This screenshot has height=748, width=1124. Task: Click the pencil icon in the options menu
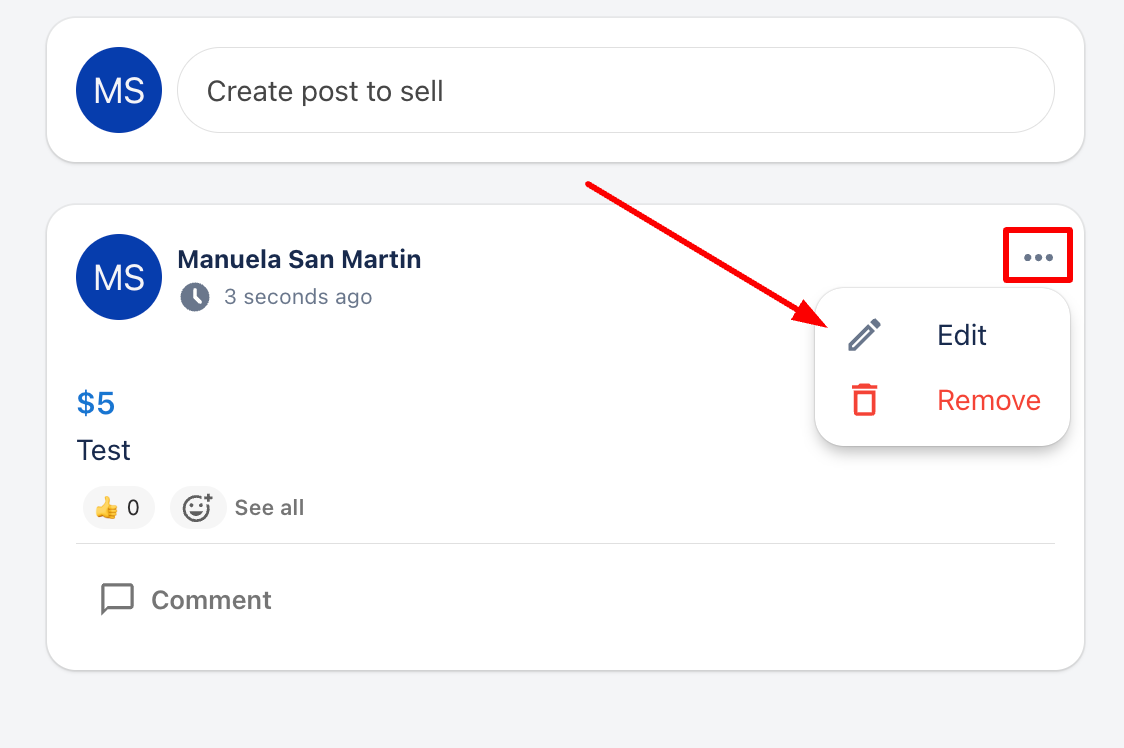pos(865,335)
